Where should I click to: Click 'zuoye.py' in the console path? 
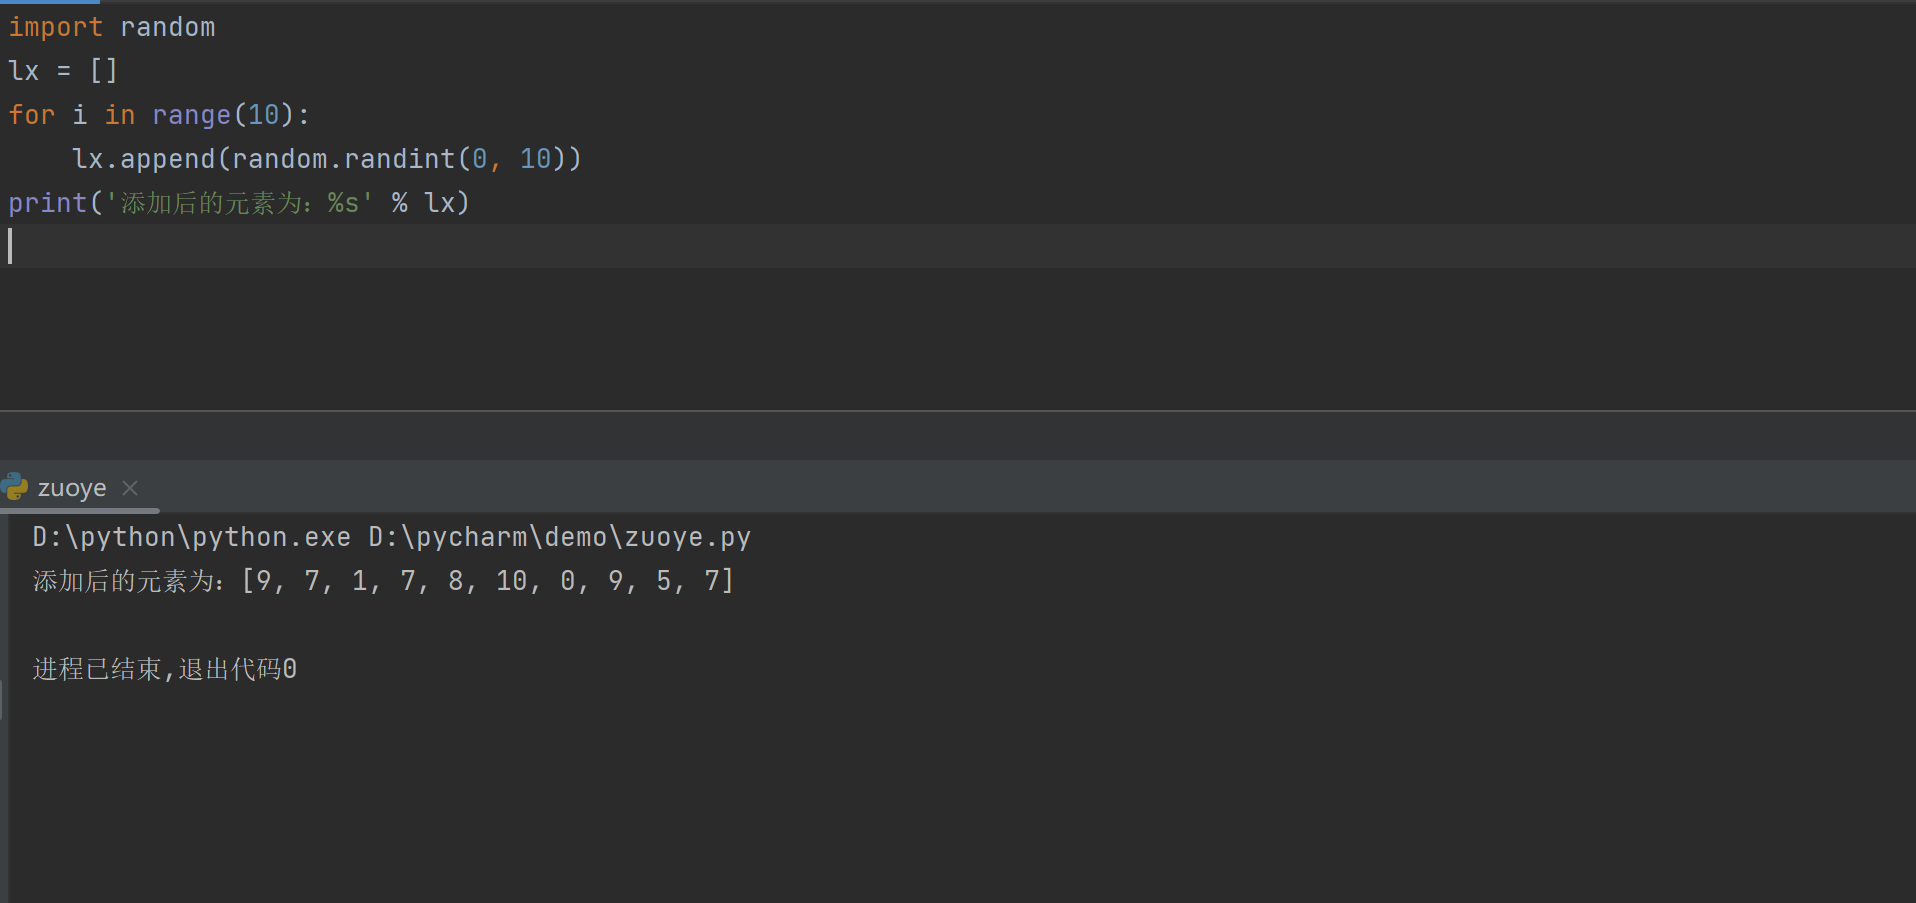[x=687, y=537]
